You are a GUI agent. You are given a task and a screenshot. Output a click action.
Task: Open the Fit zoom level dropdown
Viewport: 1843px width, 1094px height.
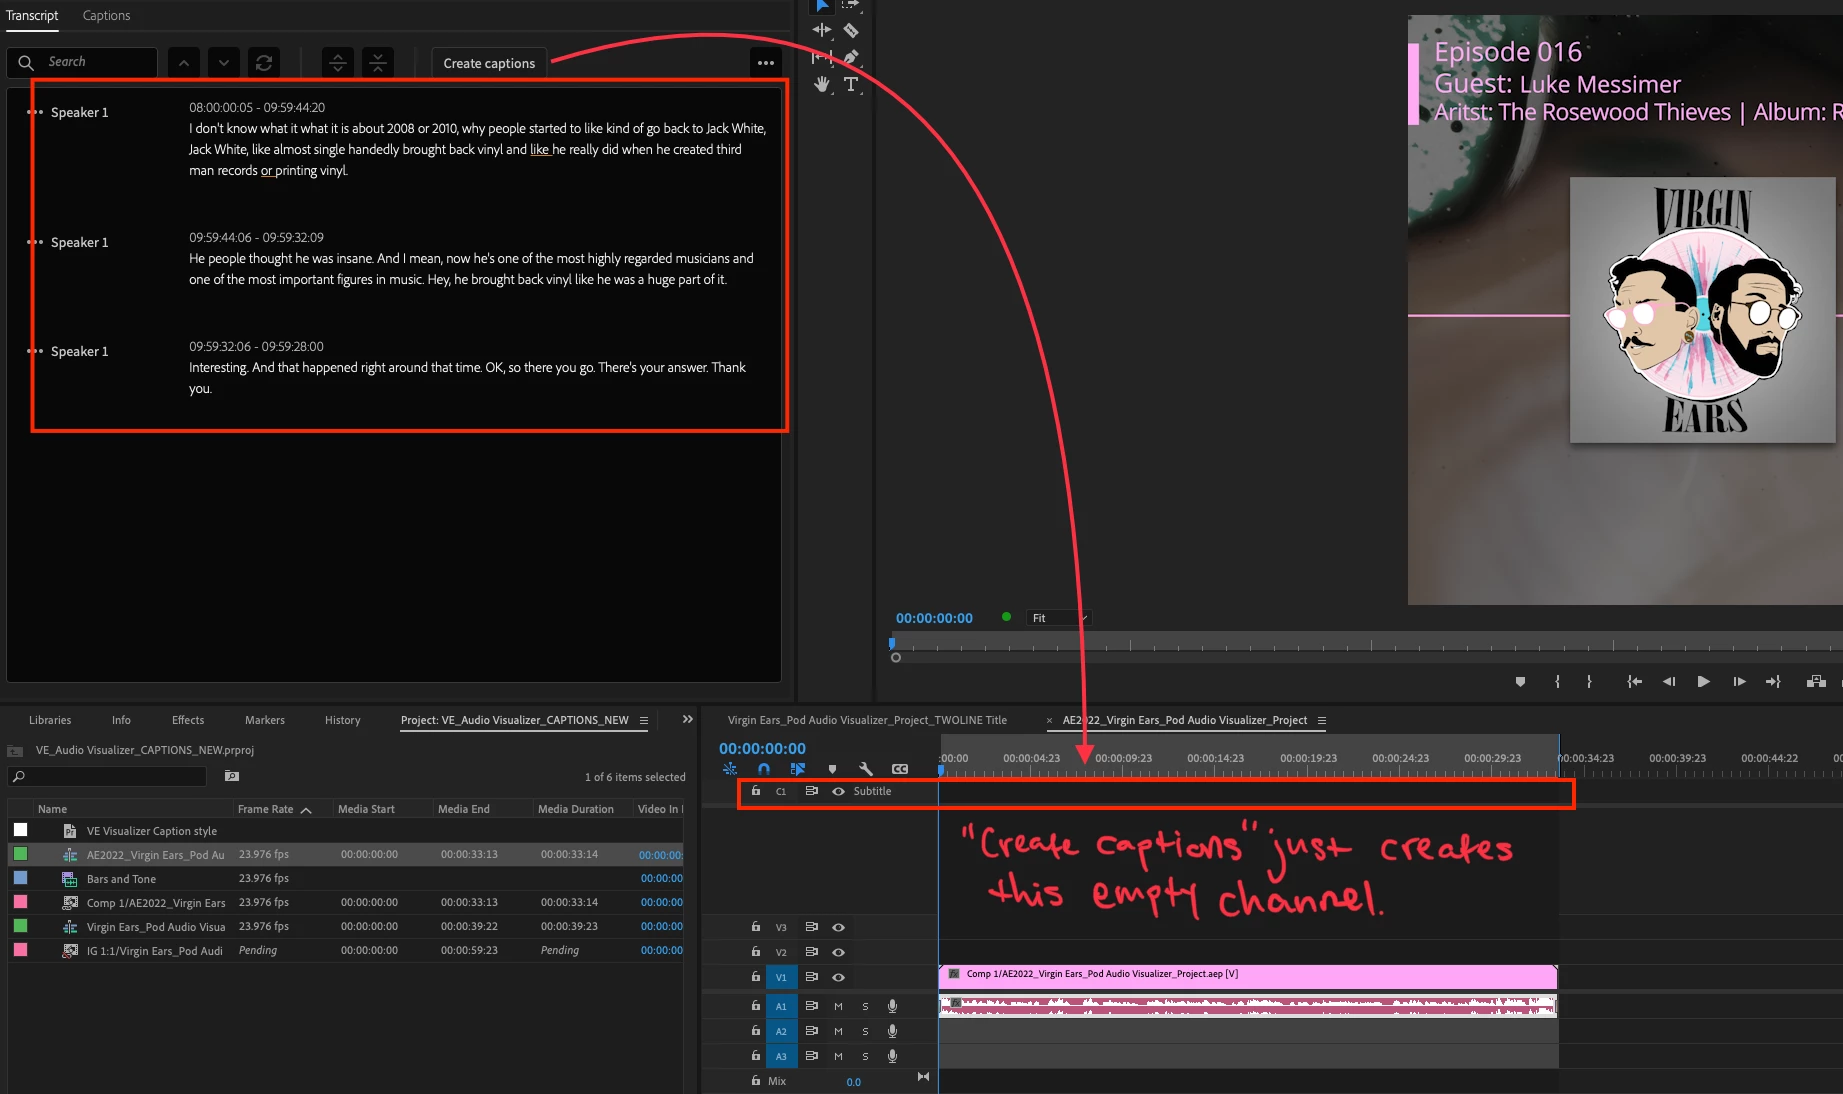[1059, 618]
